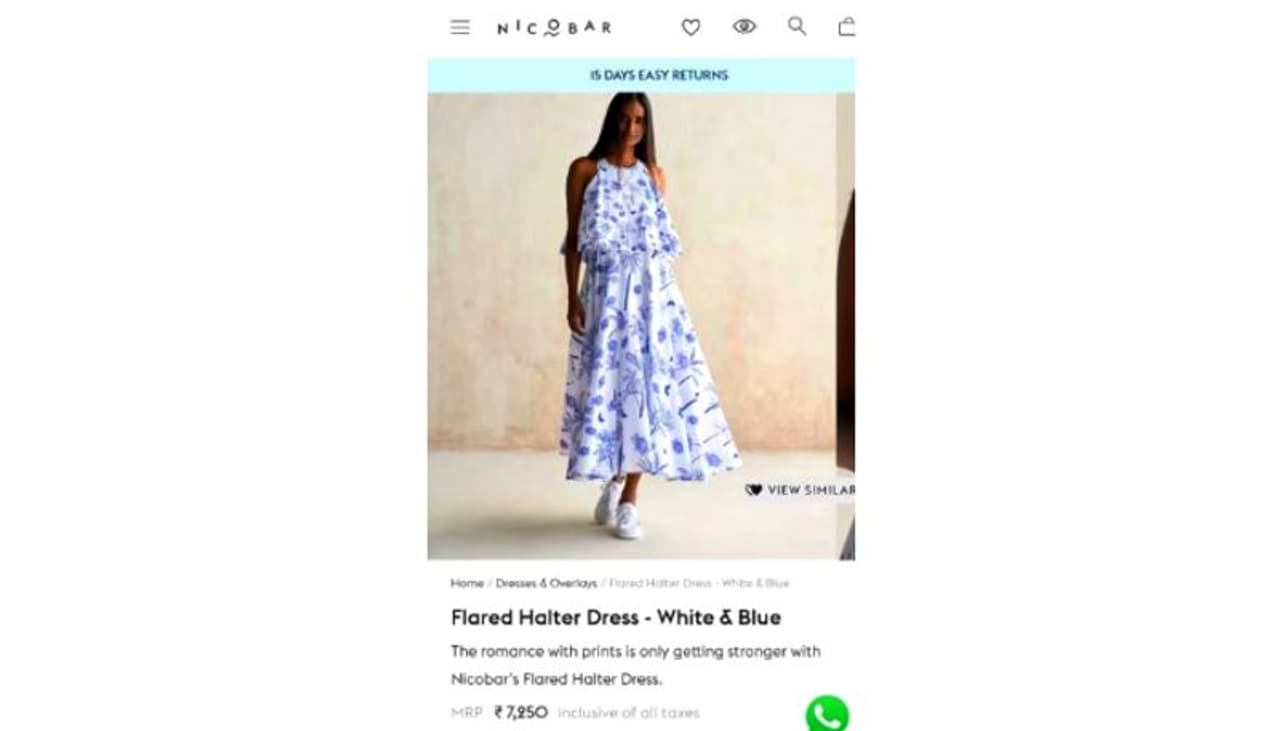Click the ₹7,250 price text
The height and width of the screenshot is (731, 1280).
pyautogui.click(x=521, y=713)
